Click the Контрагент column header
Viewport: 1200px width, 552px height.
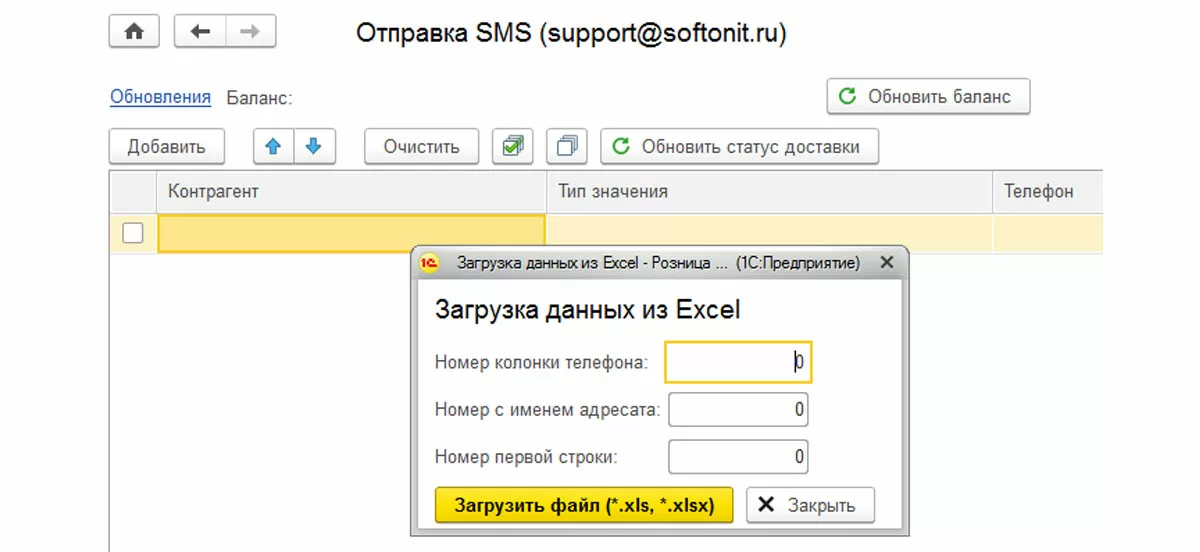pos(350,191)
